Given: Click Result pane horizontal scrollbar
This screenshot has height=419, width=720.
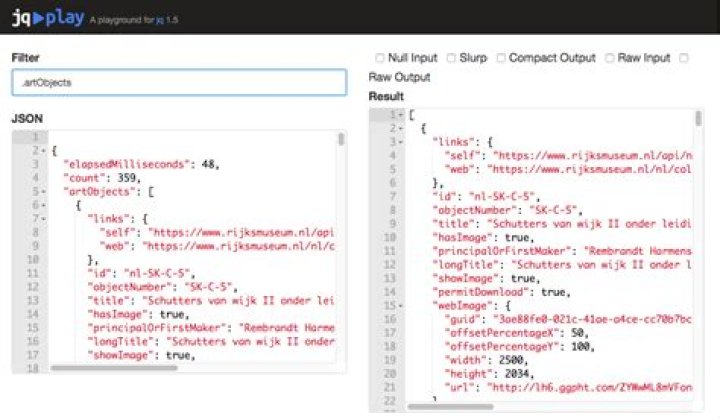Looking at the screenshot, I should [450, 407].
